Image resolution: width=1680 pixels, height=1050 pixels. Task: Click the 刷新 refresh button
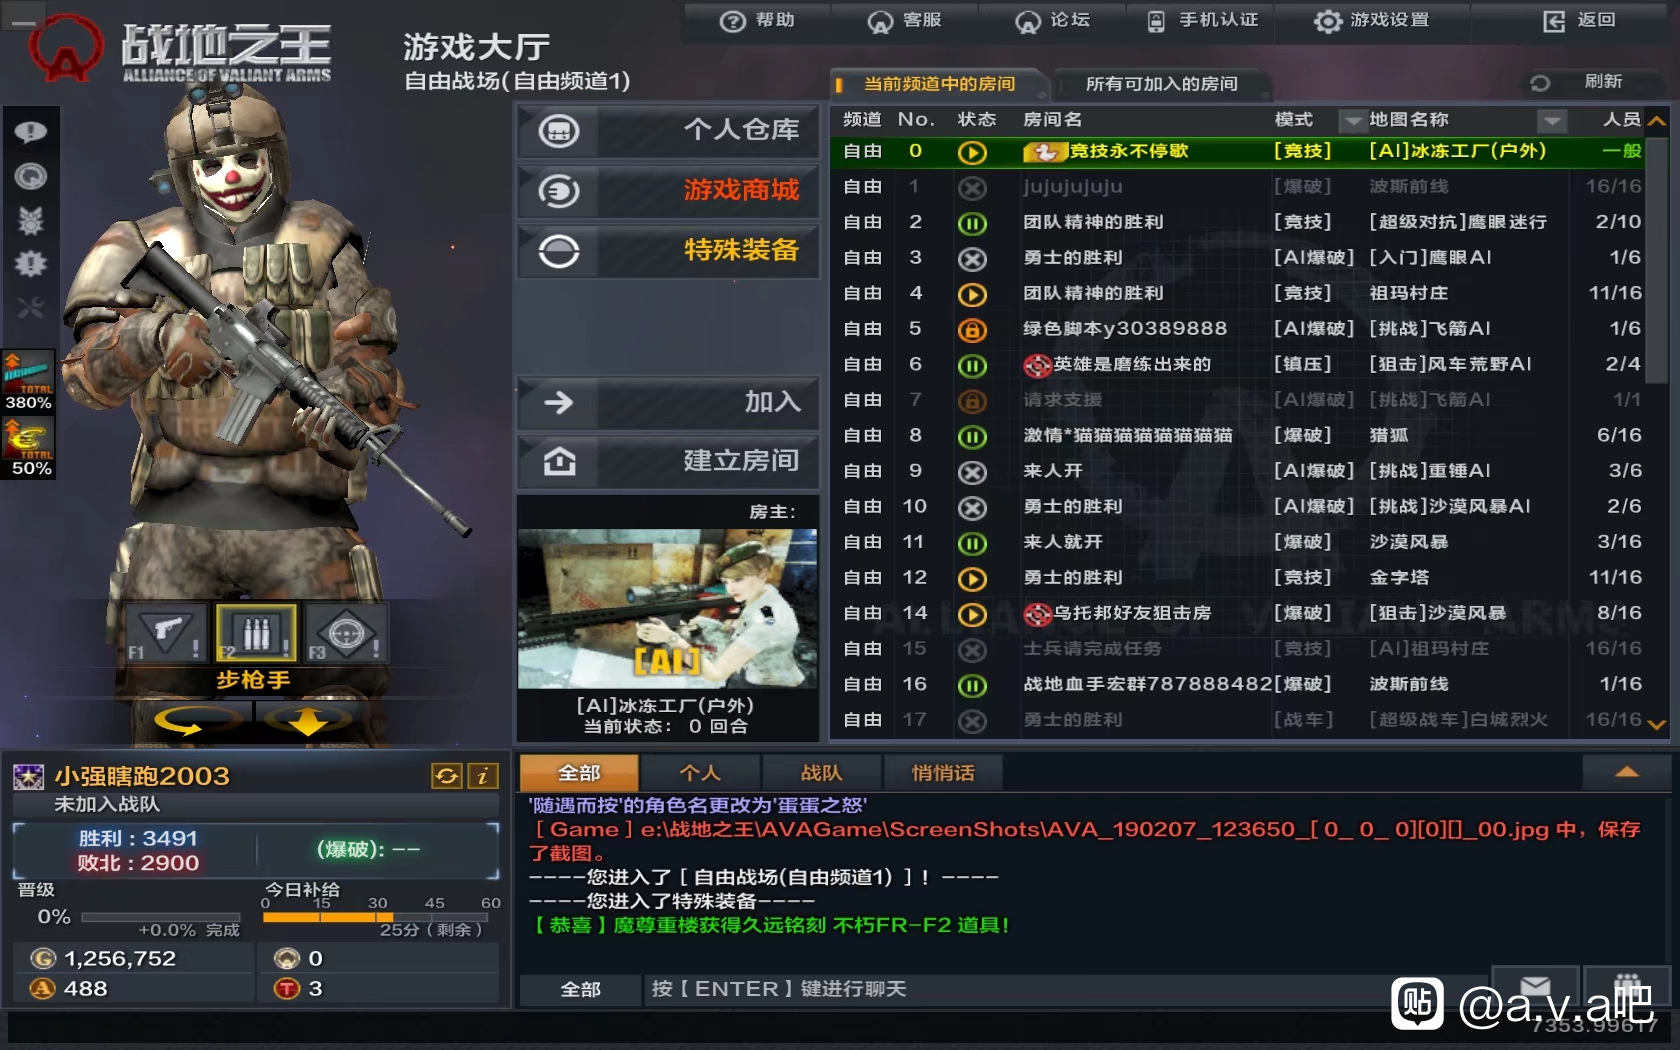(x=1590, y=82)
